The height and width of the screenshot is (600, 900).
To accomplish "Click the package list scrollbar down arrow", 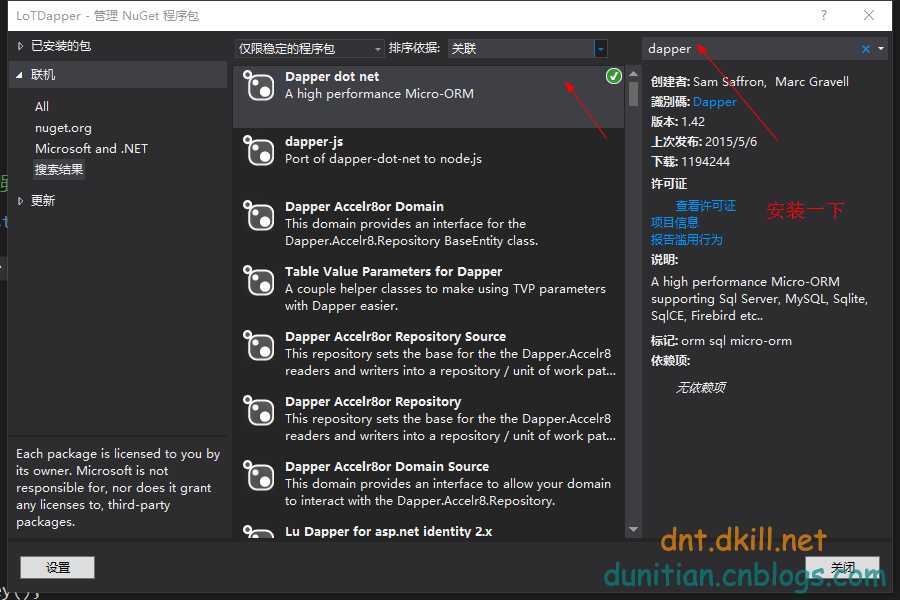I will (633, 529).
